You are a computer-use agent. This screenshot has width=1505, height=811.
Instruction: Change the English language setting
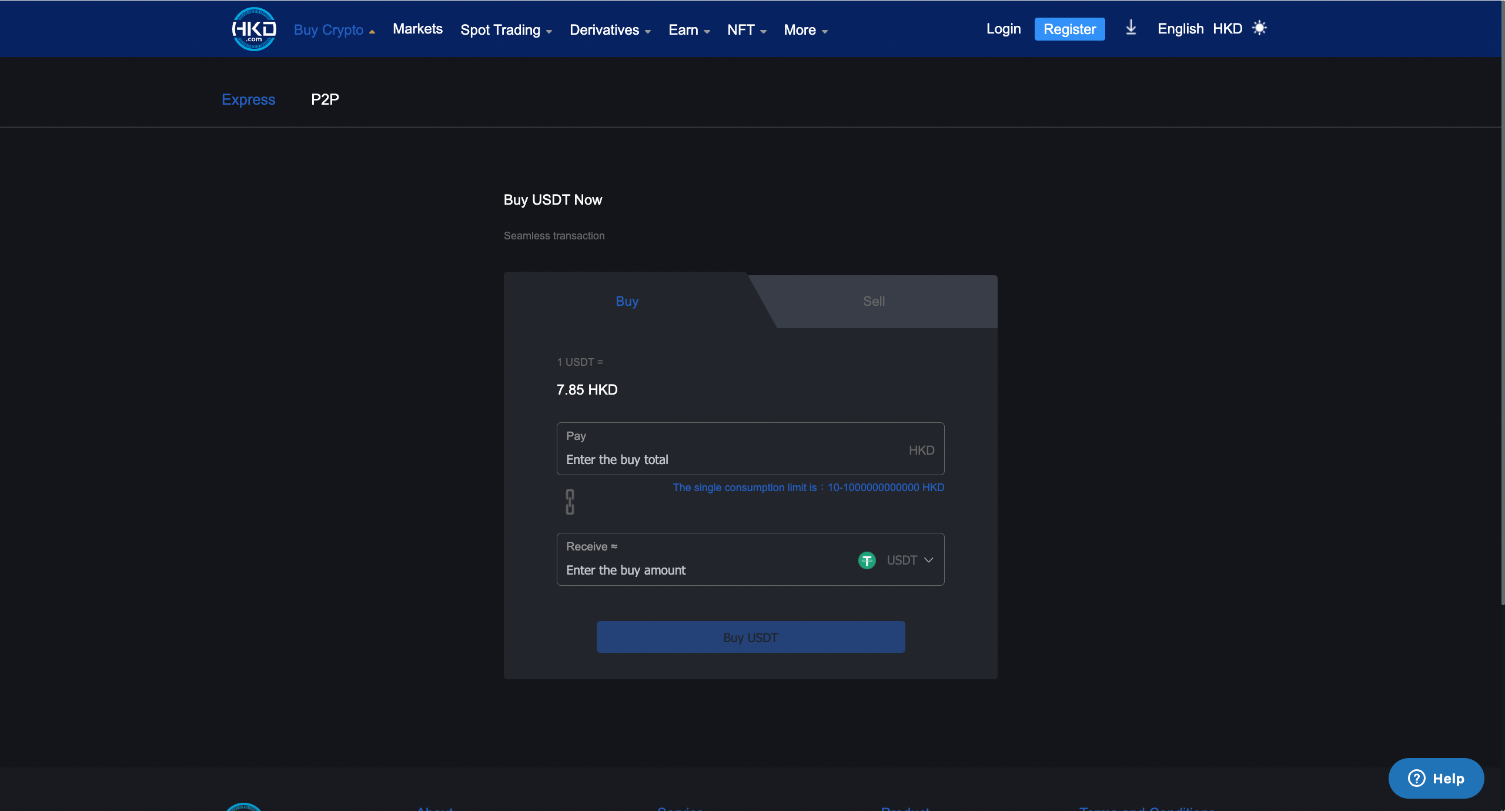(x=1180, y=29)
